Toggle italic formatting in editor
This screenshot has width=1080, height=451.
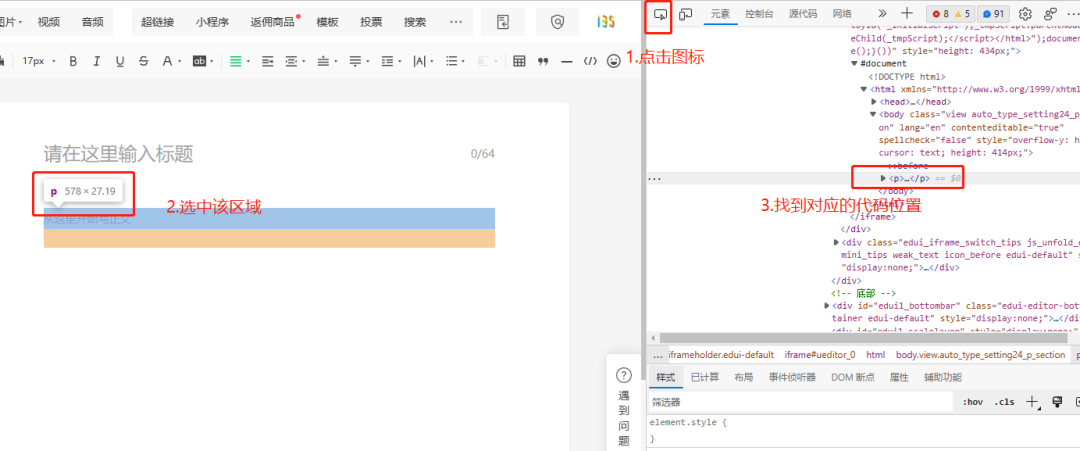coord(96,61)
